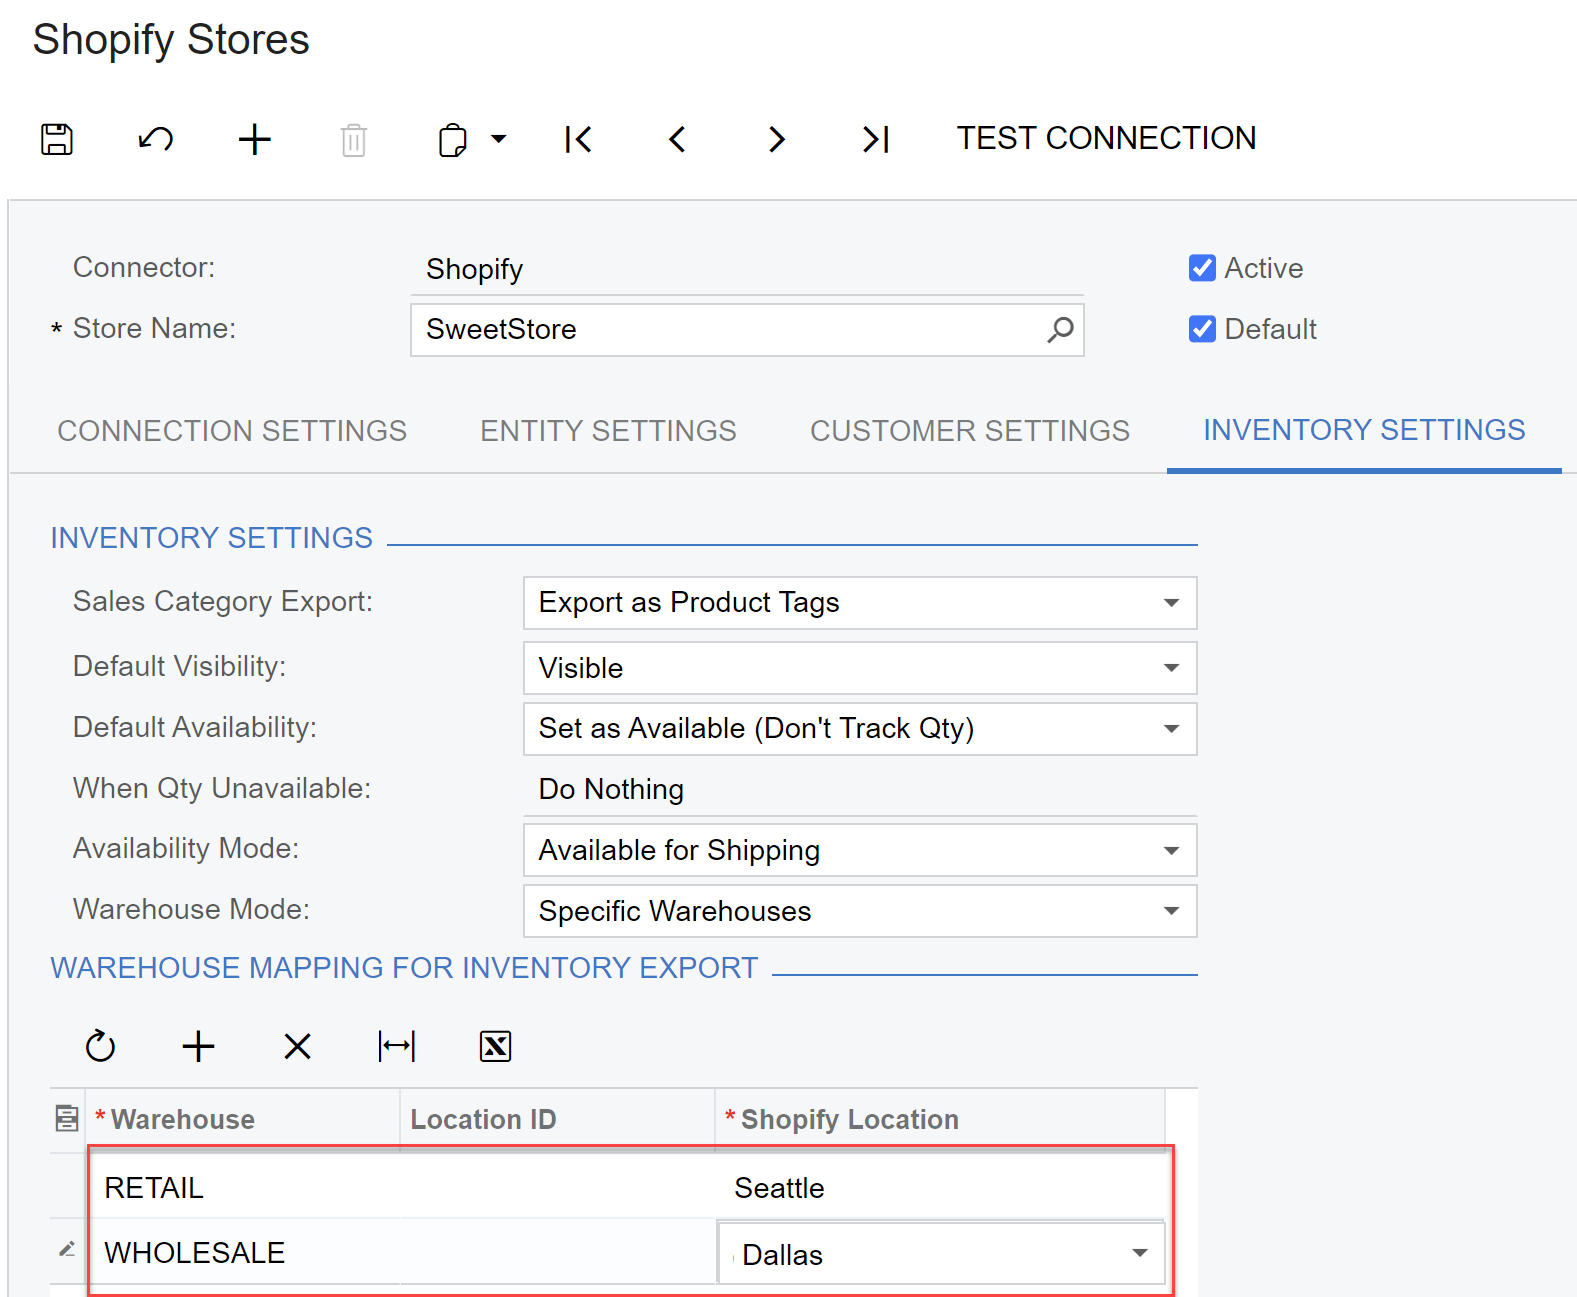Select the Inventory Settings tab
Screen dimensions: 1577x1297
(x=1364, y=430)
